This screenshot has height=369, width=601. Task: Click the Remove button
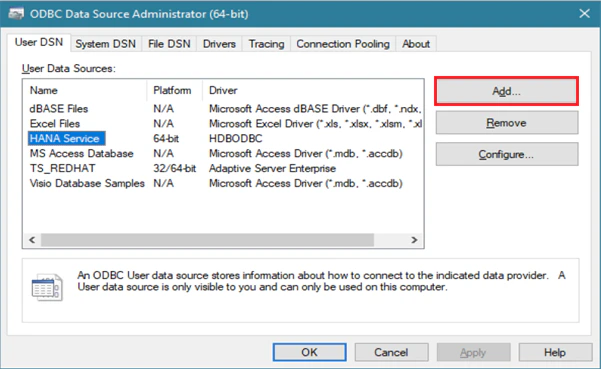507,123
